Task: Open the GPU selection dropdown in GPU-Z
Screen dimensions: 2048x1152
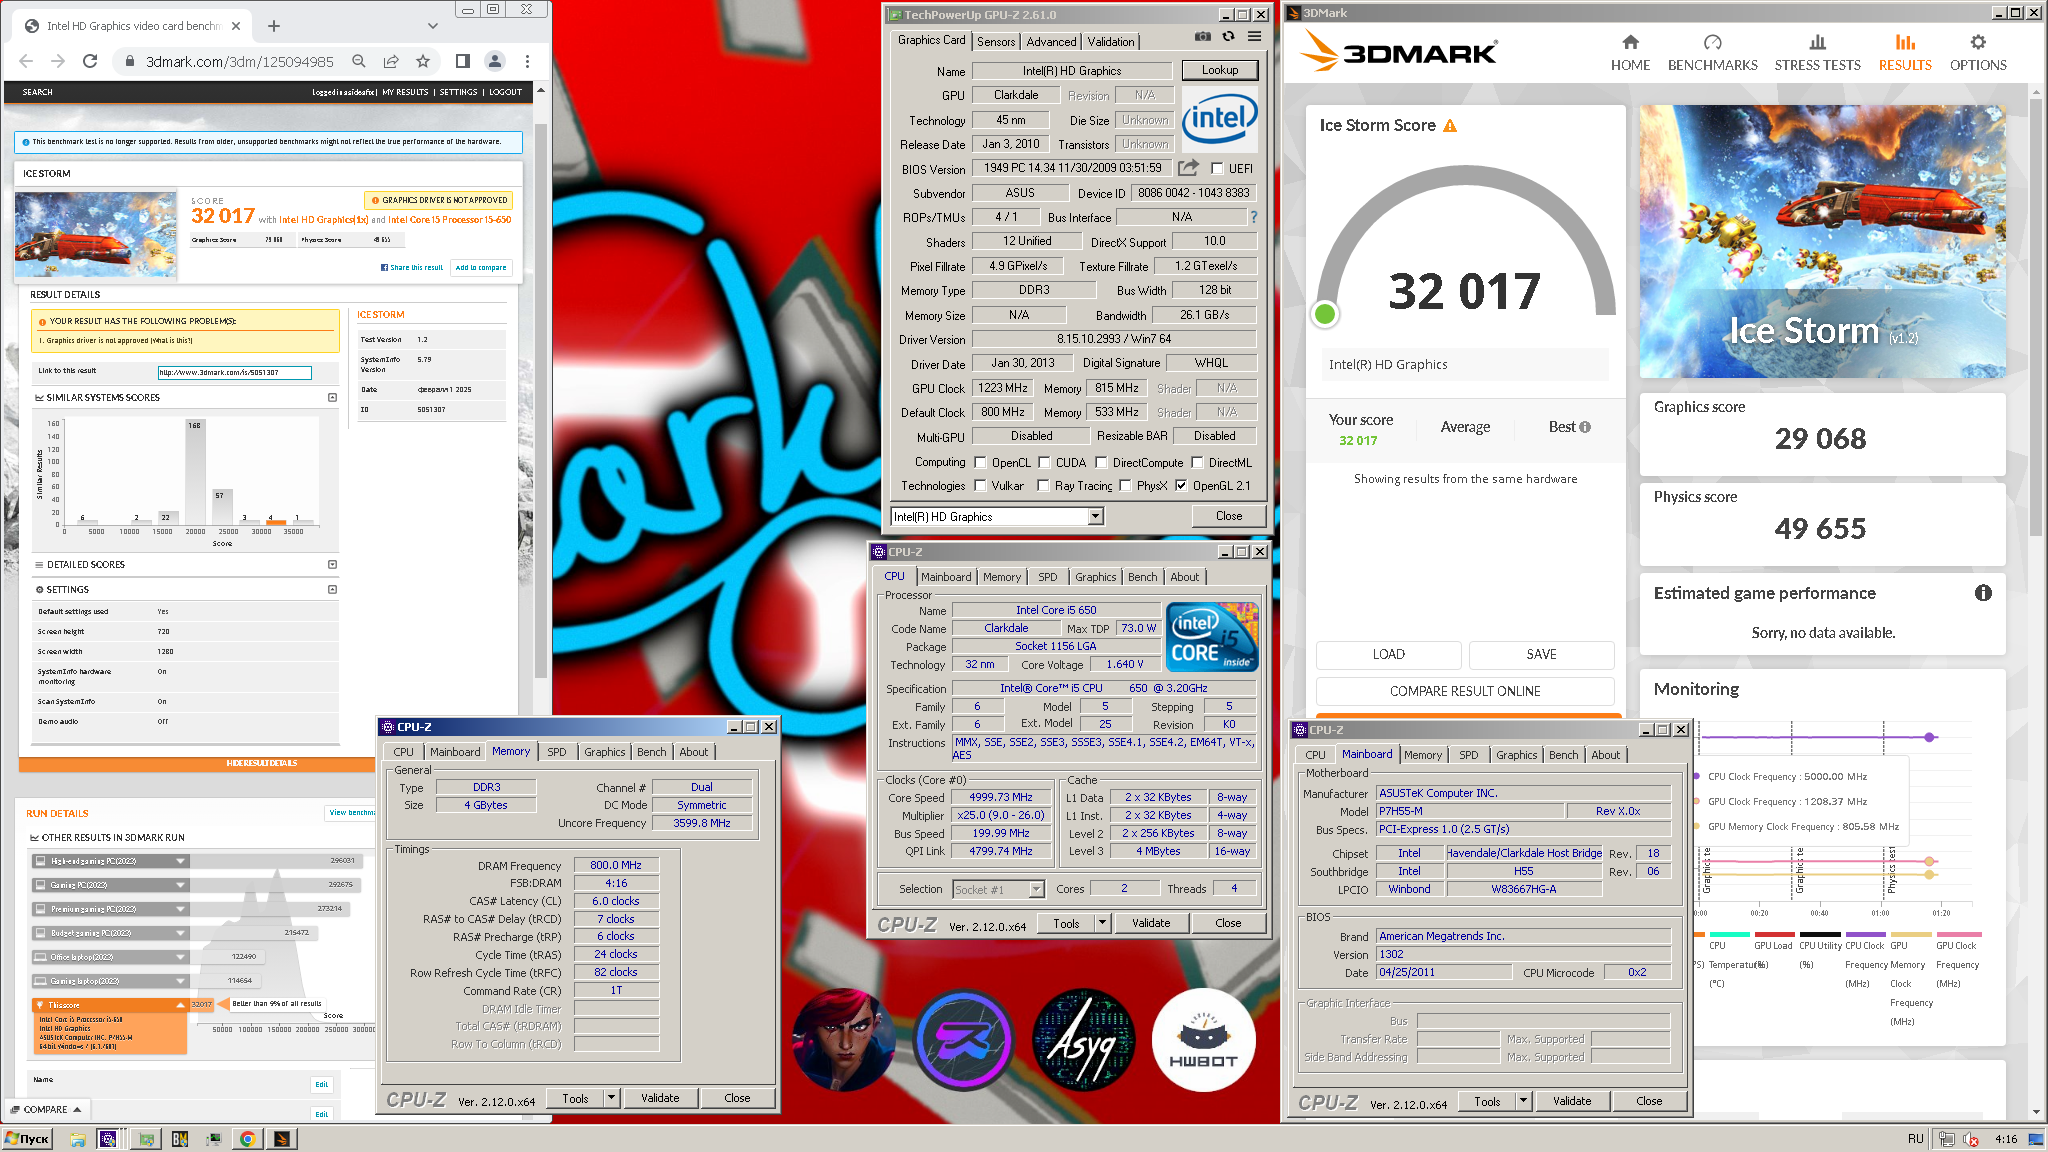Action: coord(1095,516)
